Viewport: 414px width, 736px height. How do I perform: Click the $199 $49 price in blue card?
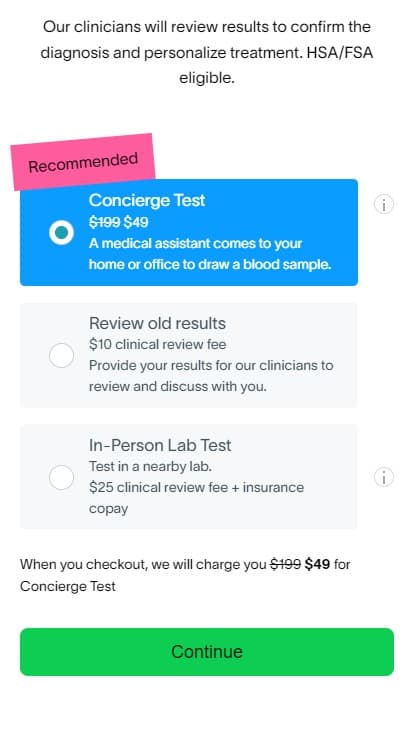click(x=119, y=222)
